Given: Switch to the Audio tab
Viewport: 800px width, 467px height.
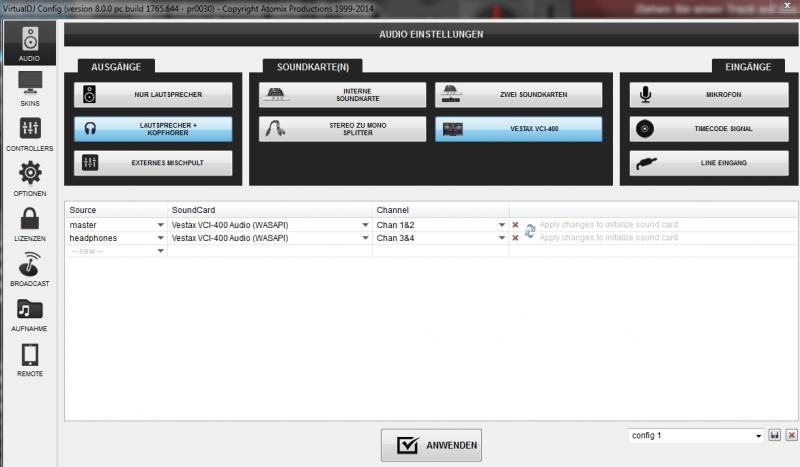Looking at the screenshot, I should click(30, 43).
